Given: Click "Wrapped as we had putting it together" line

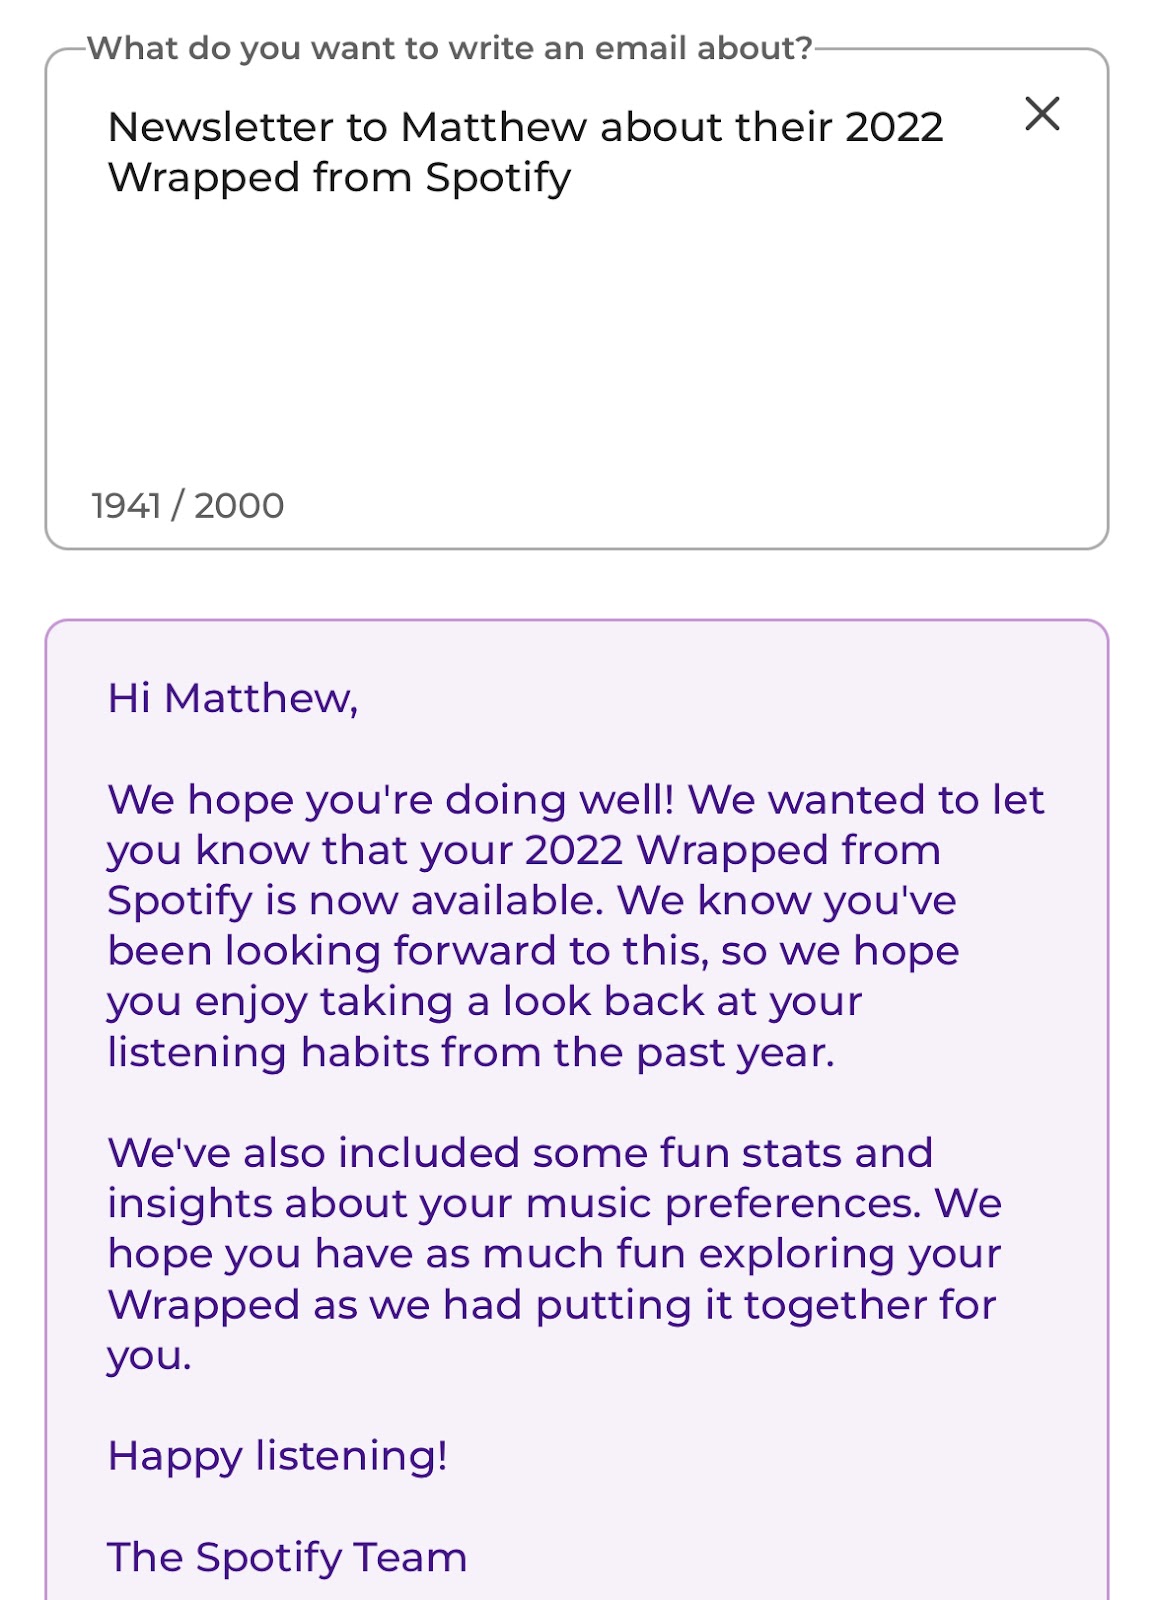Looking at the screenshot, I should (x=551, y=1305).
